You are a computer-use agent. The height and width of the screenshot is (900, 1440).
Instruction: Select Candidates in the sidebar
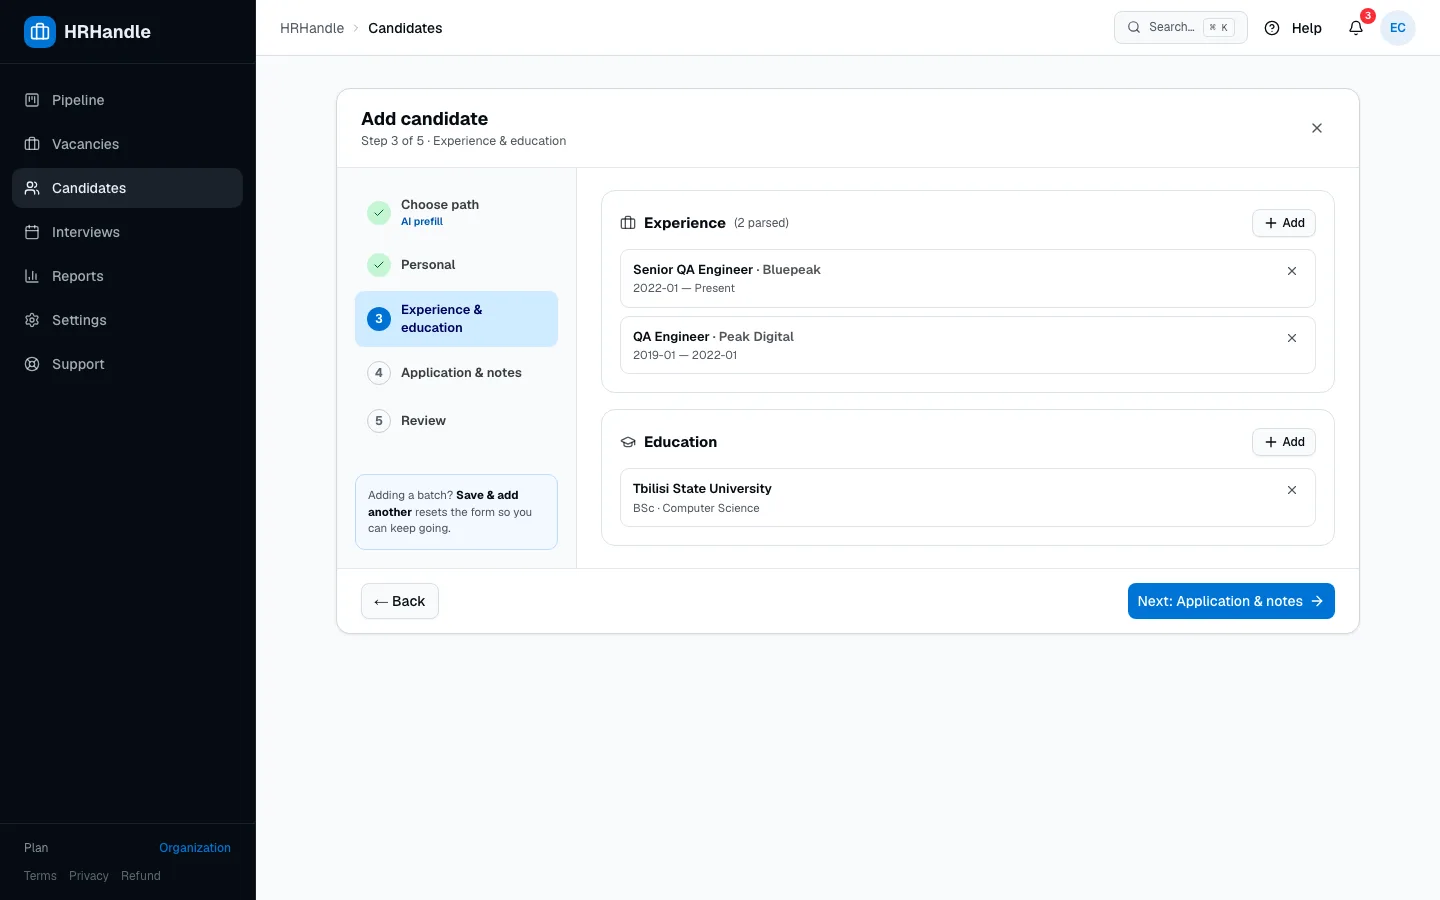point(128,188)
